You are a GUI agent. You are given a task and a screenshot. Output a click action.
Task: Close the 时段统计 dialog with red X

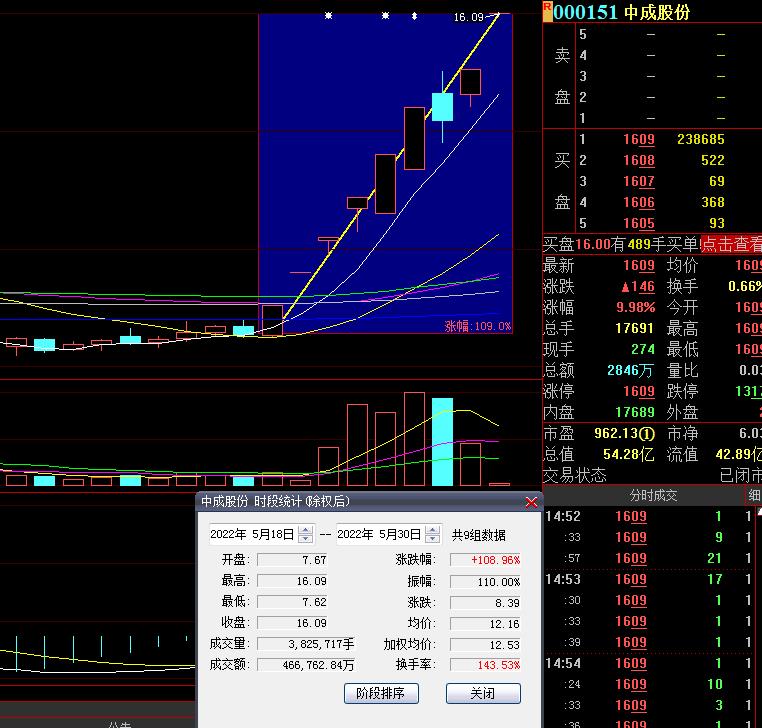click(x=531, y=502)
